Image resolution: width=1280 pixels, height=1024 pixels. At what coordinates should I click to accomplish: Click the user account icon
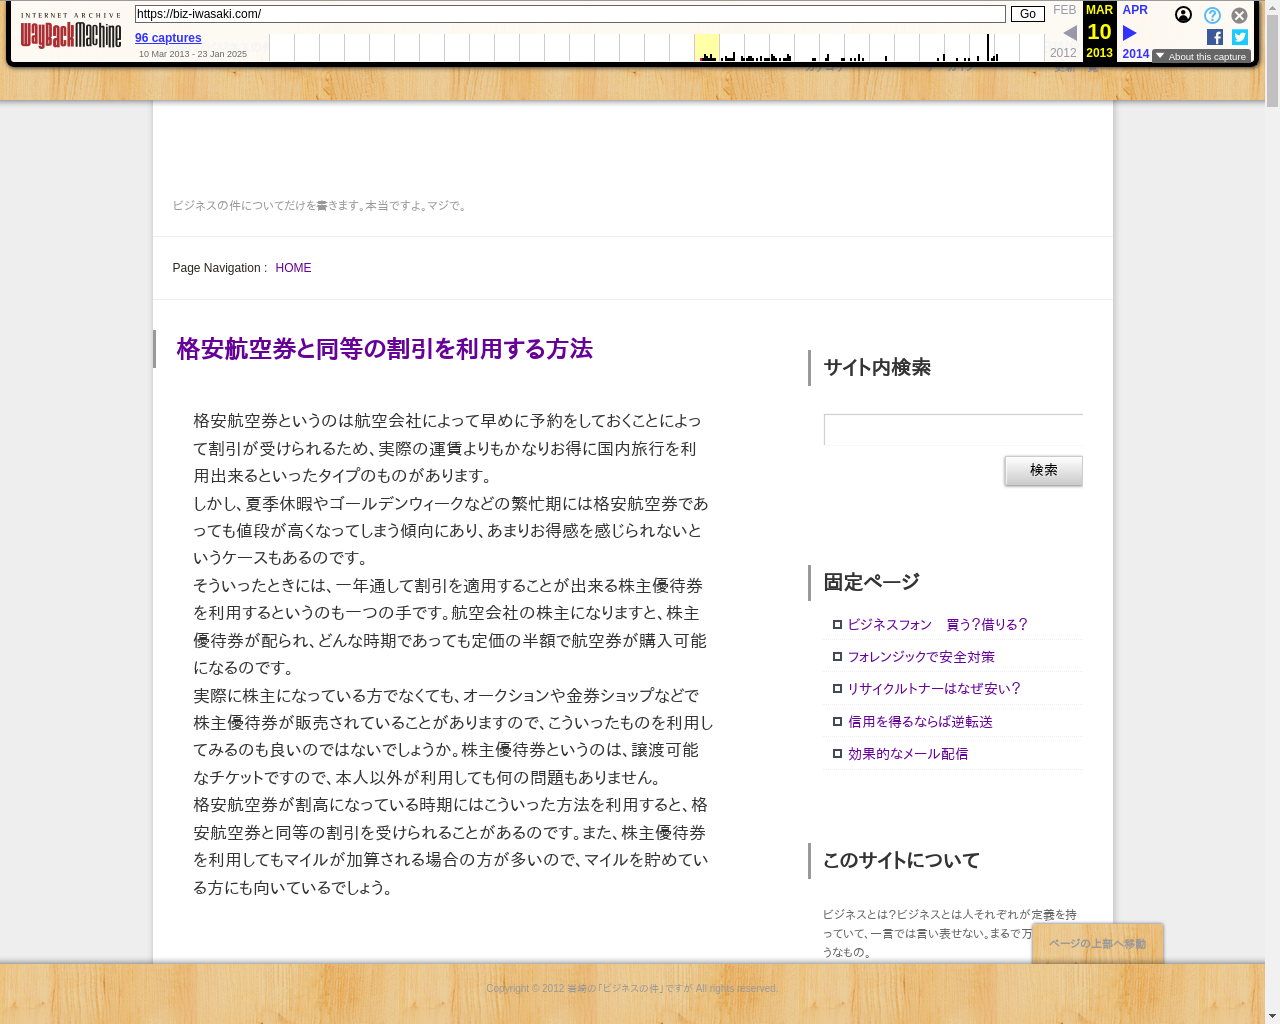tap(1183, 15)
